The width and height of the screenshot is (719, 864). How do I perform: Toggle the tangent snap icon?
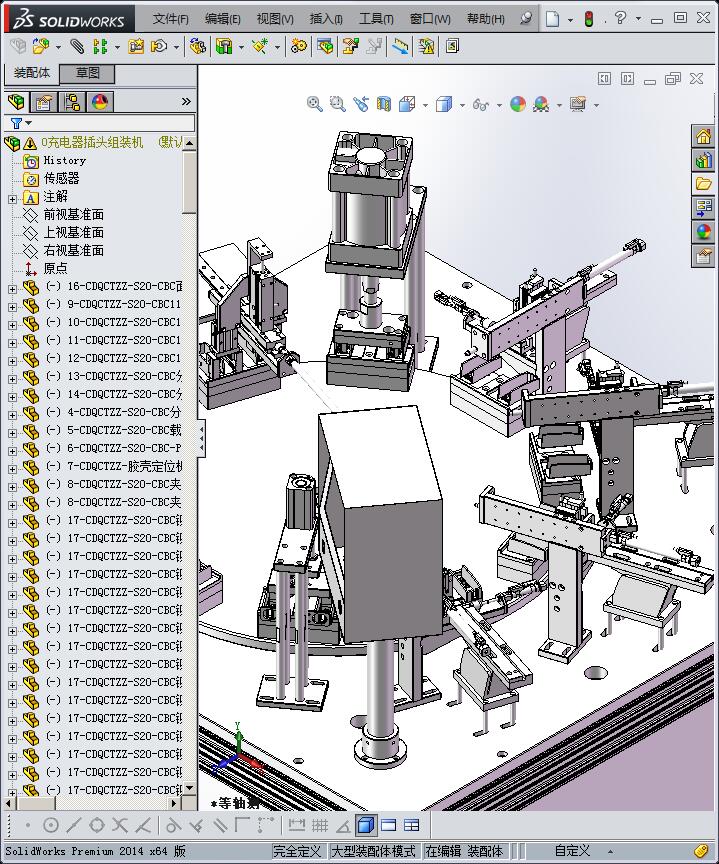[x=172, y=825]
